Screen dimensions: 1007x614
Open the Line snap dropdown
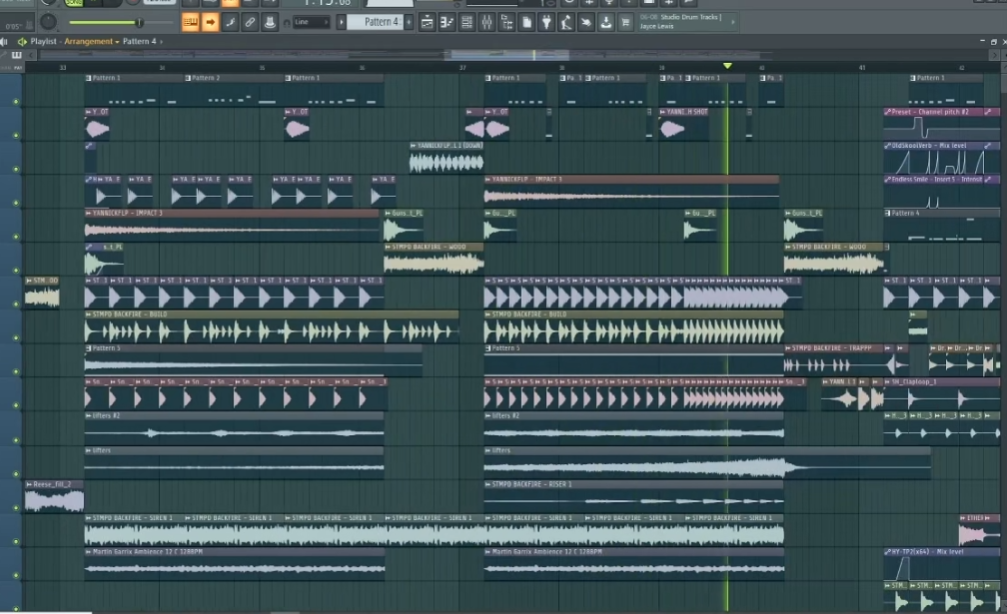click(x=312, y=21)
